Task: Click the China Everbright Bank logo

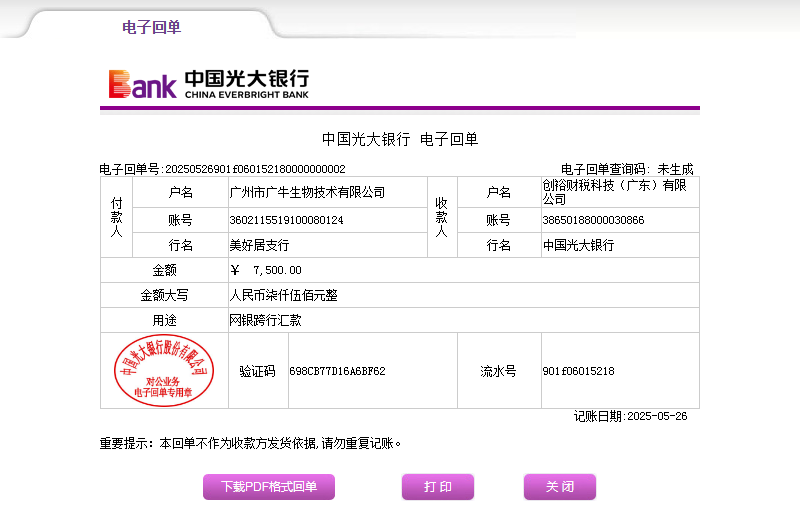Action: coord(209,84)
